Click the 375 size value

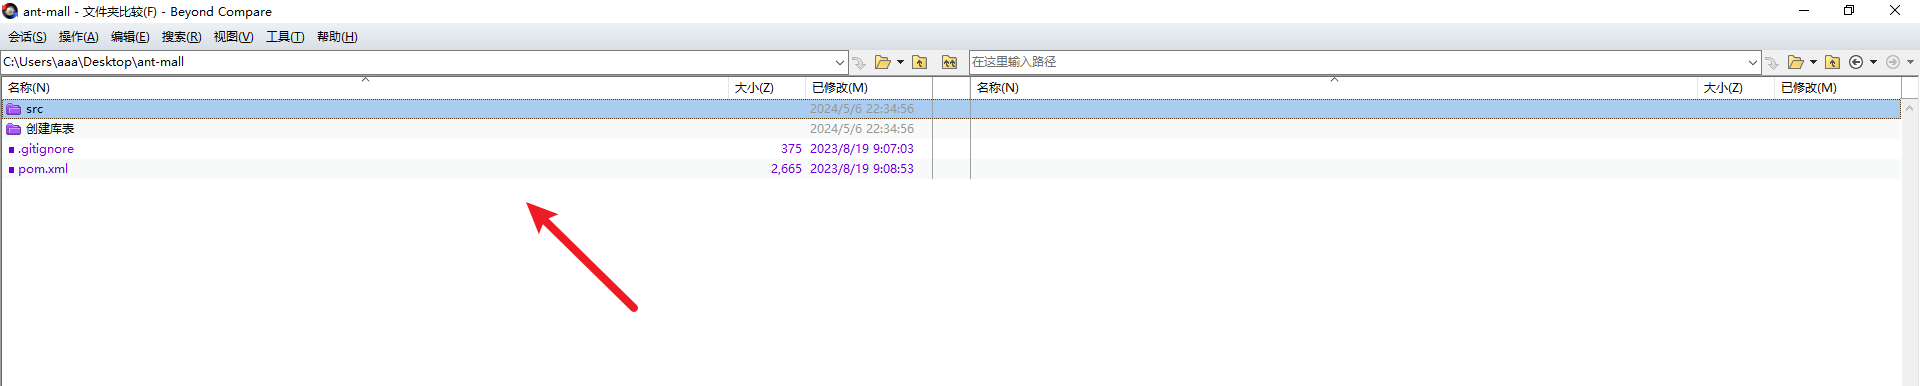pos(791,149)
